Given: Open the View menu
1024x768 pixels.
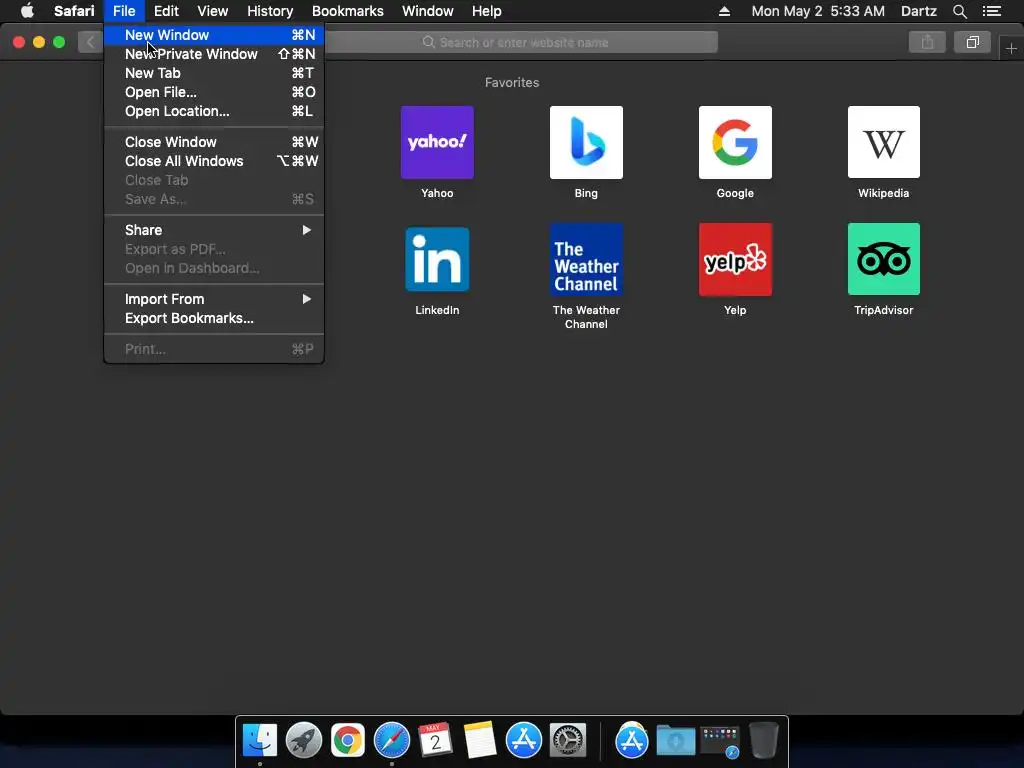Looking at the screenshot, I should point(213,11).
